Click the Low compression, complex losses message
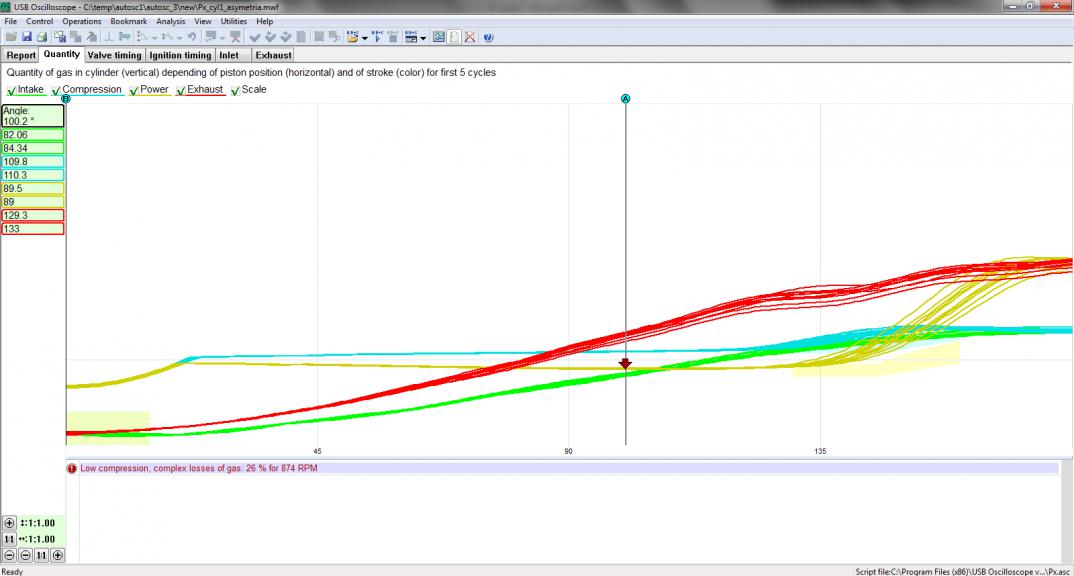Screen dimensions: 1074x576 point(199,468)
